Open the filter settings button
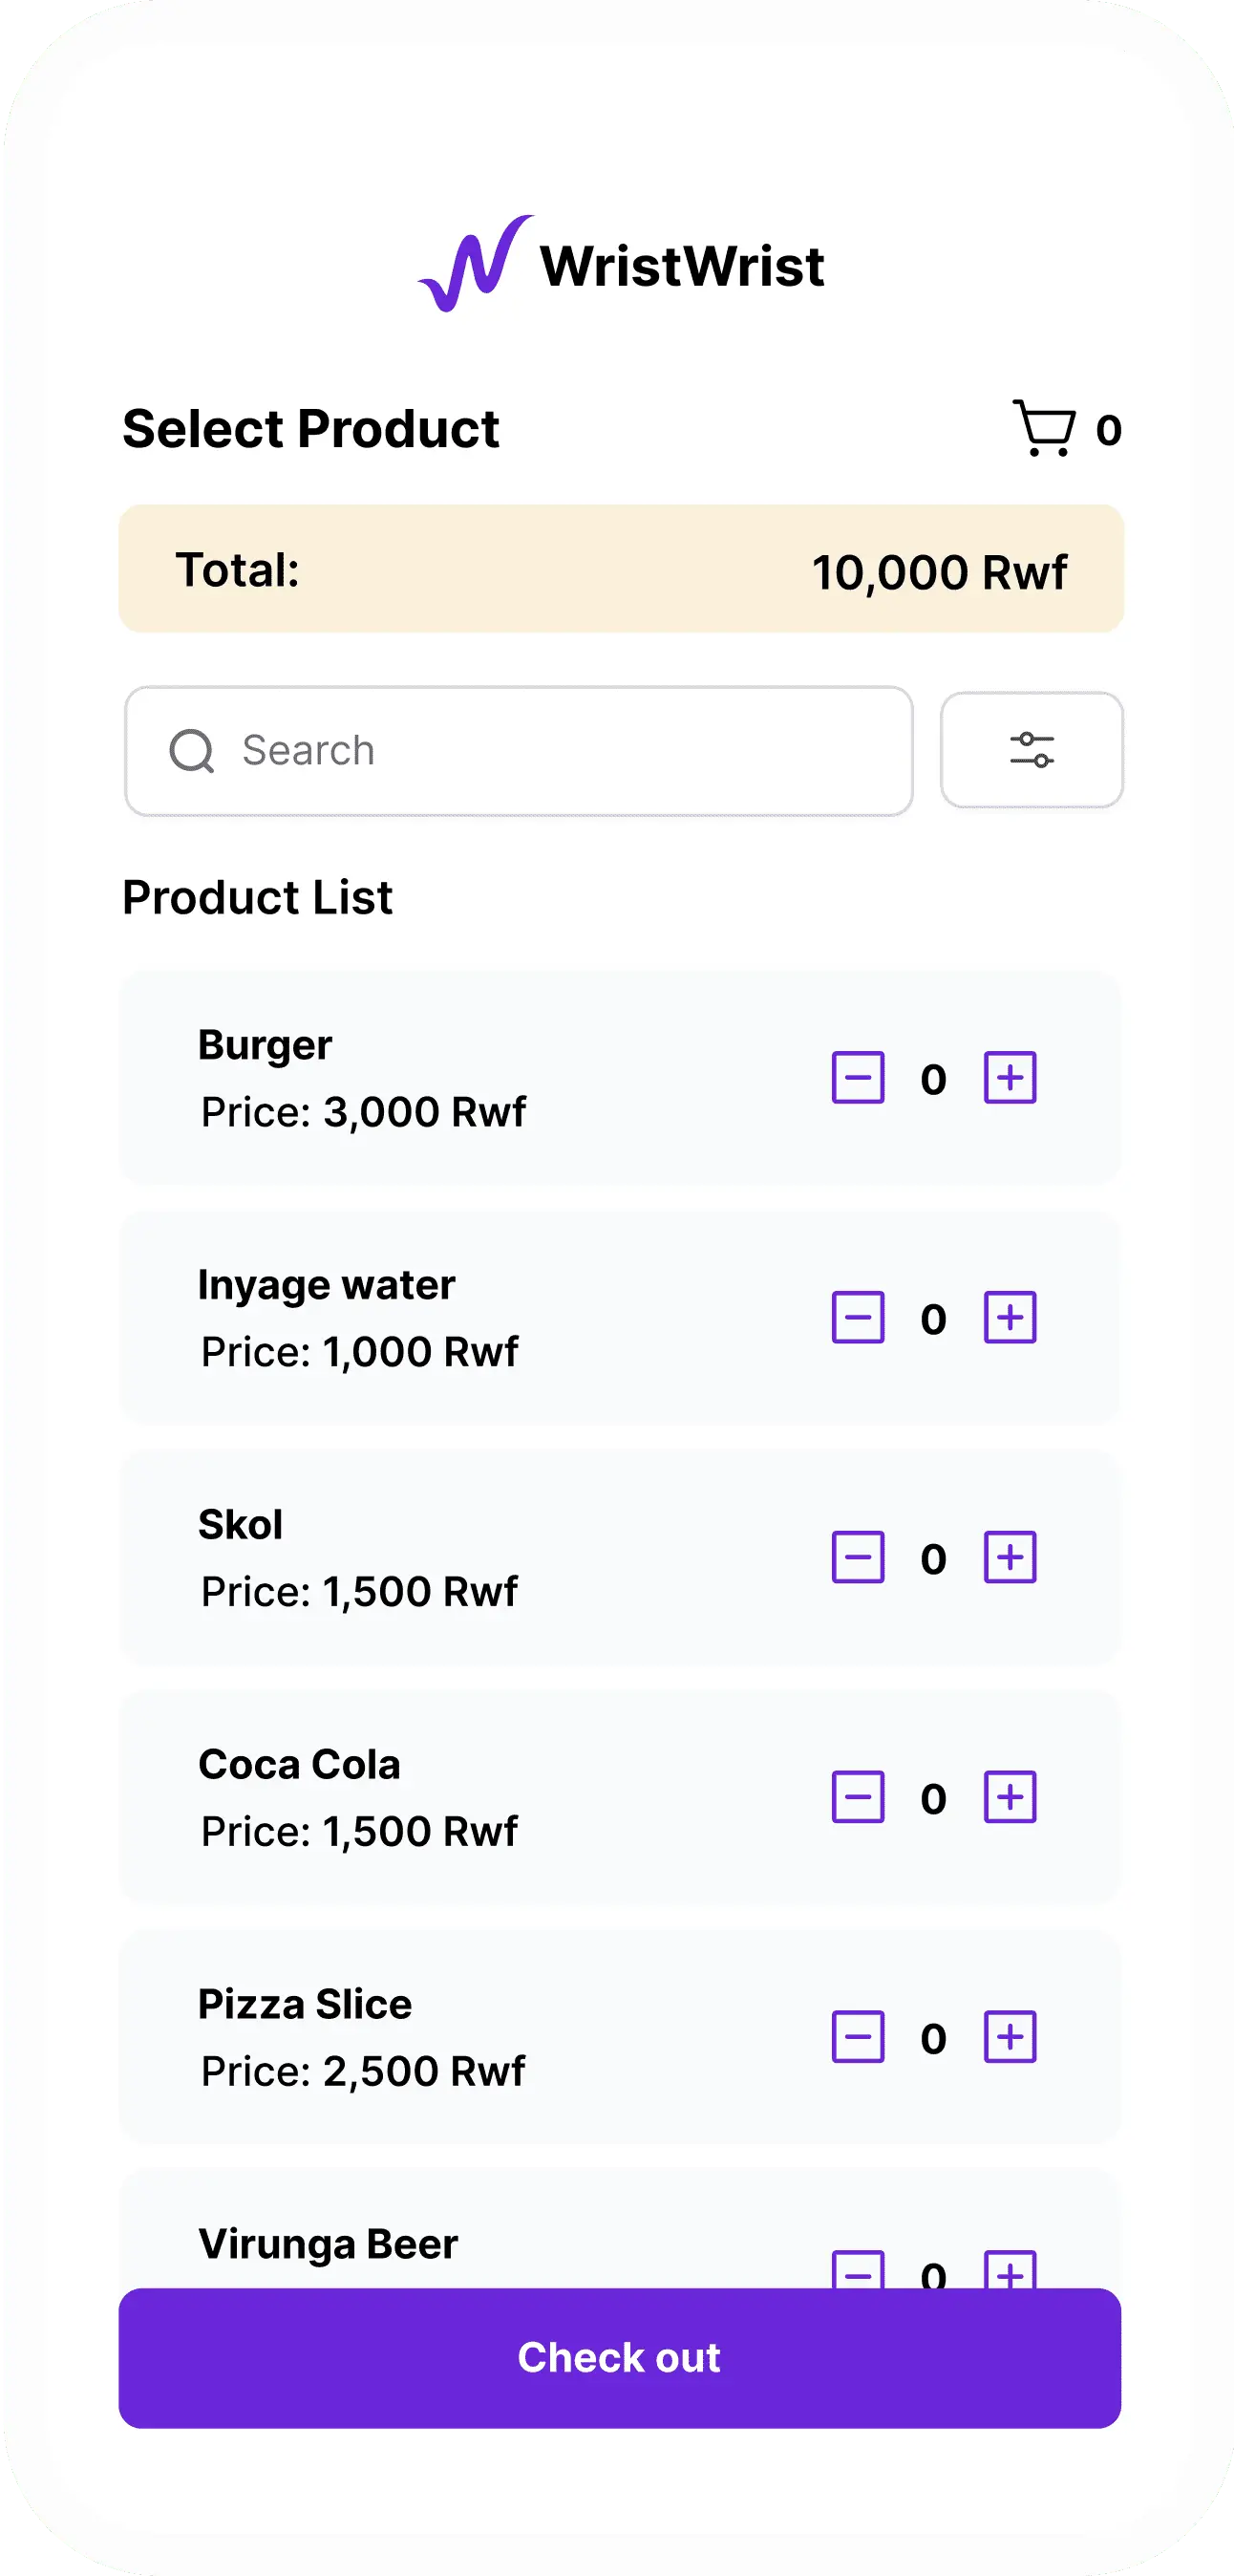 click(1031, 750)
